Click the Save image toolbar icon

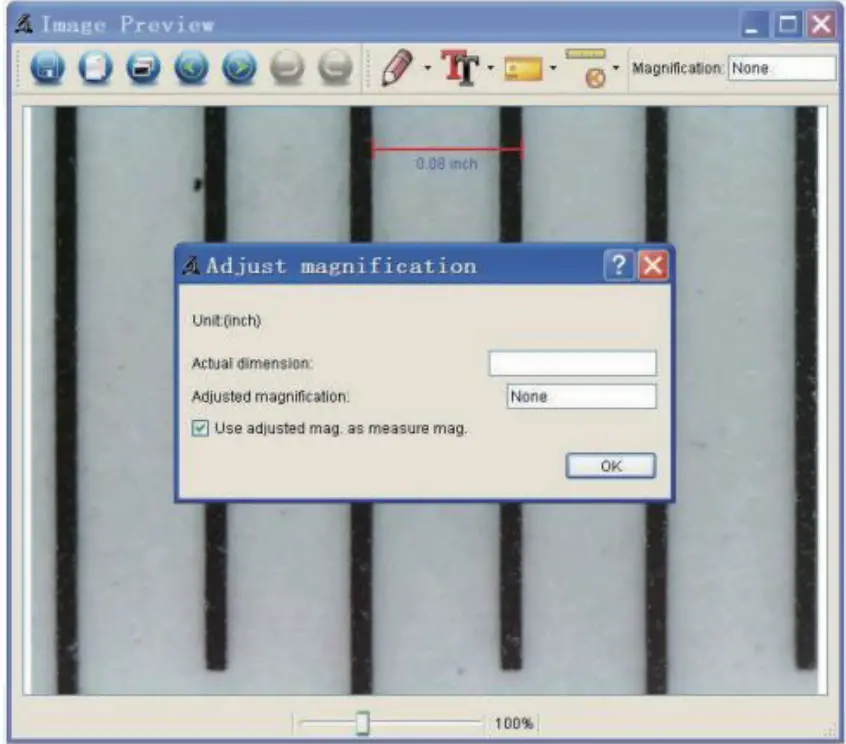click(x=47, y=68)
